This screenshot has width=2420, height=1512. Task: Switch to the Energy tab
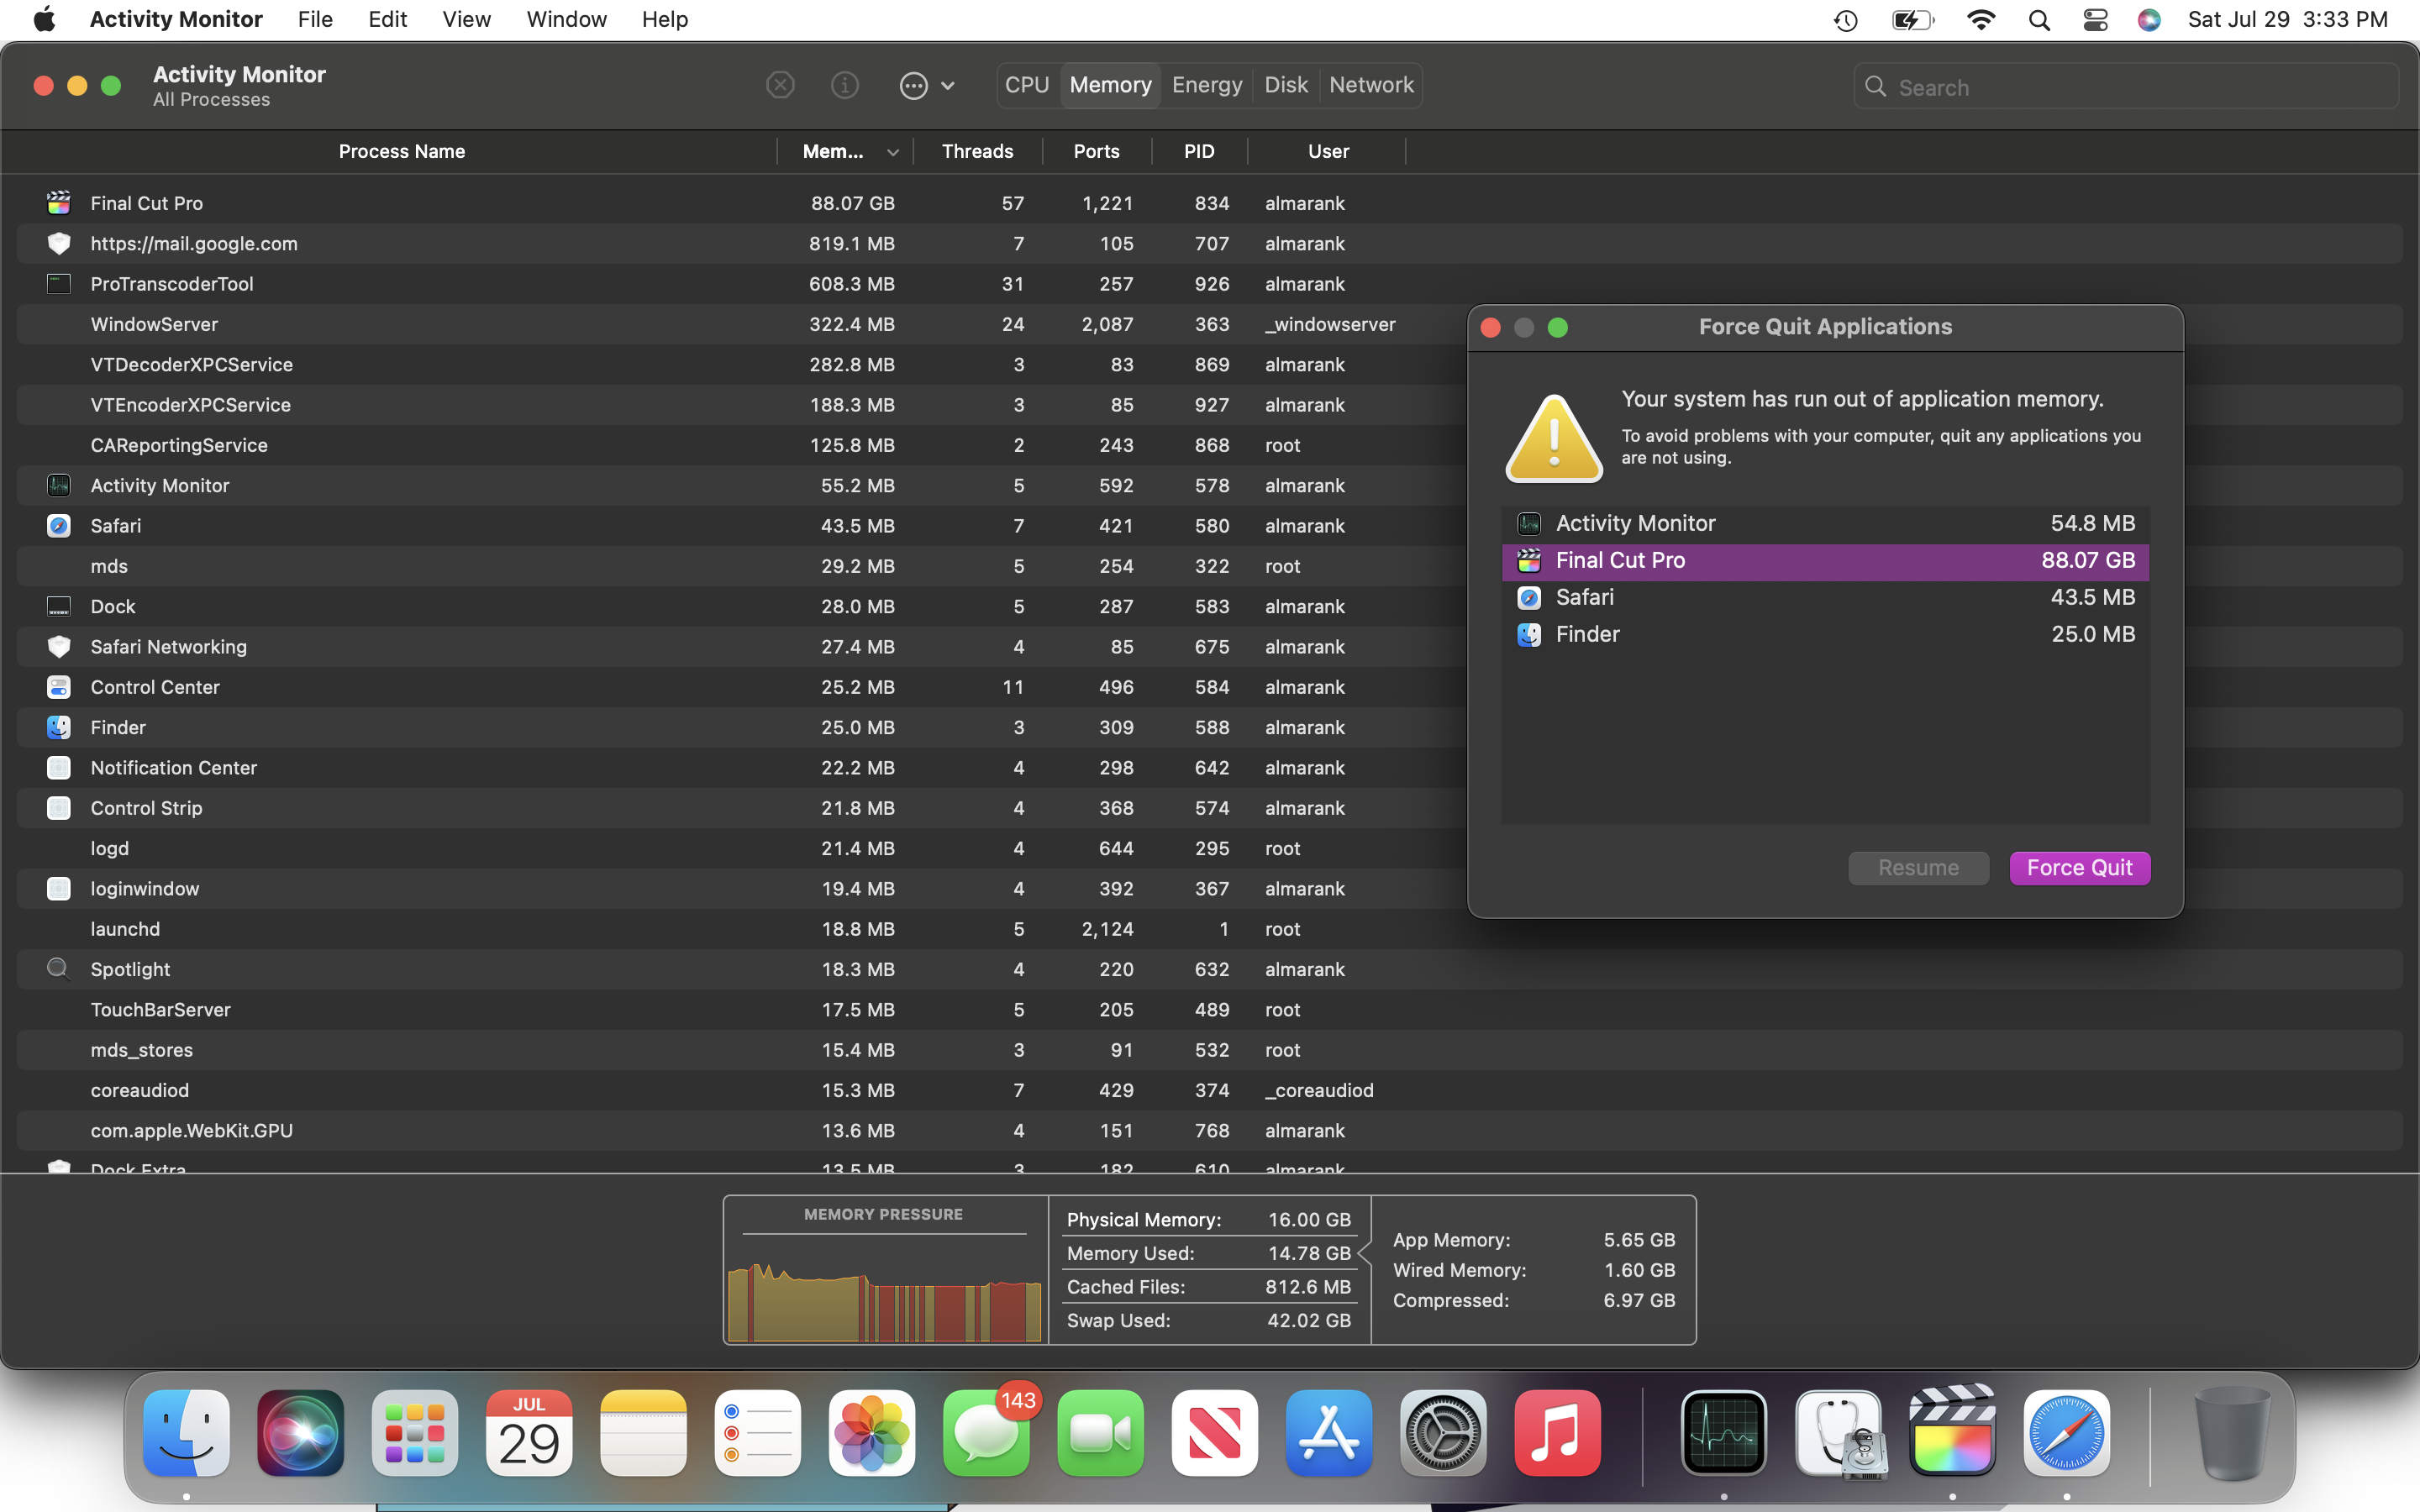(1207, 86)
